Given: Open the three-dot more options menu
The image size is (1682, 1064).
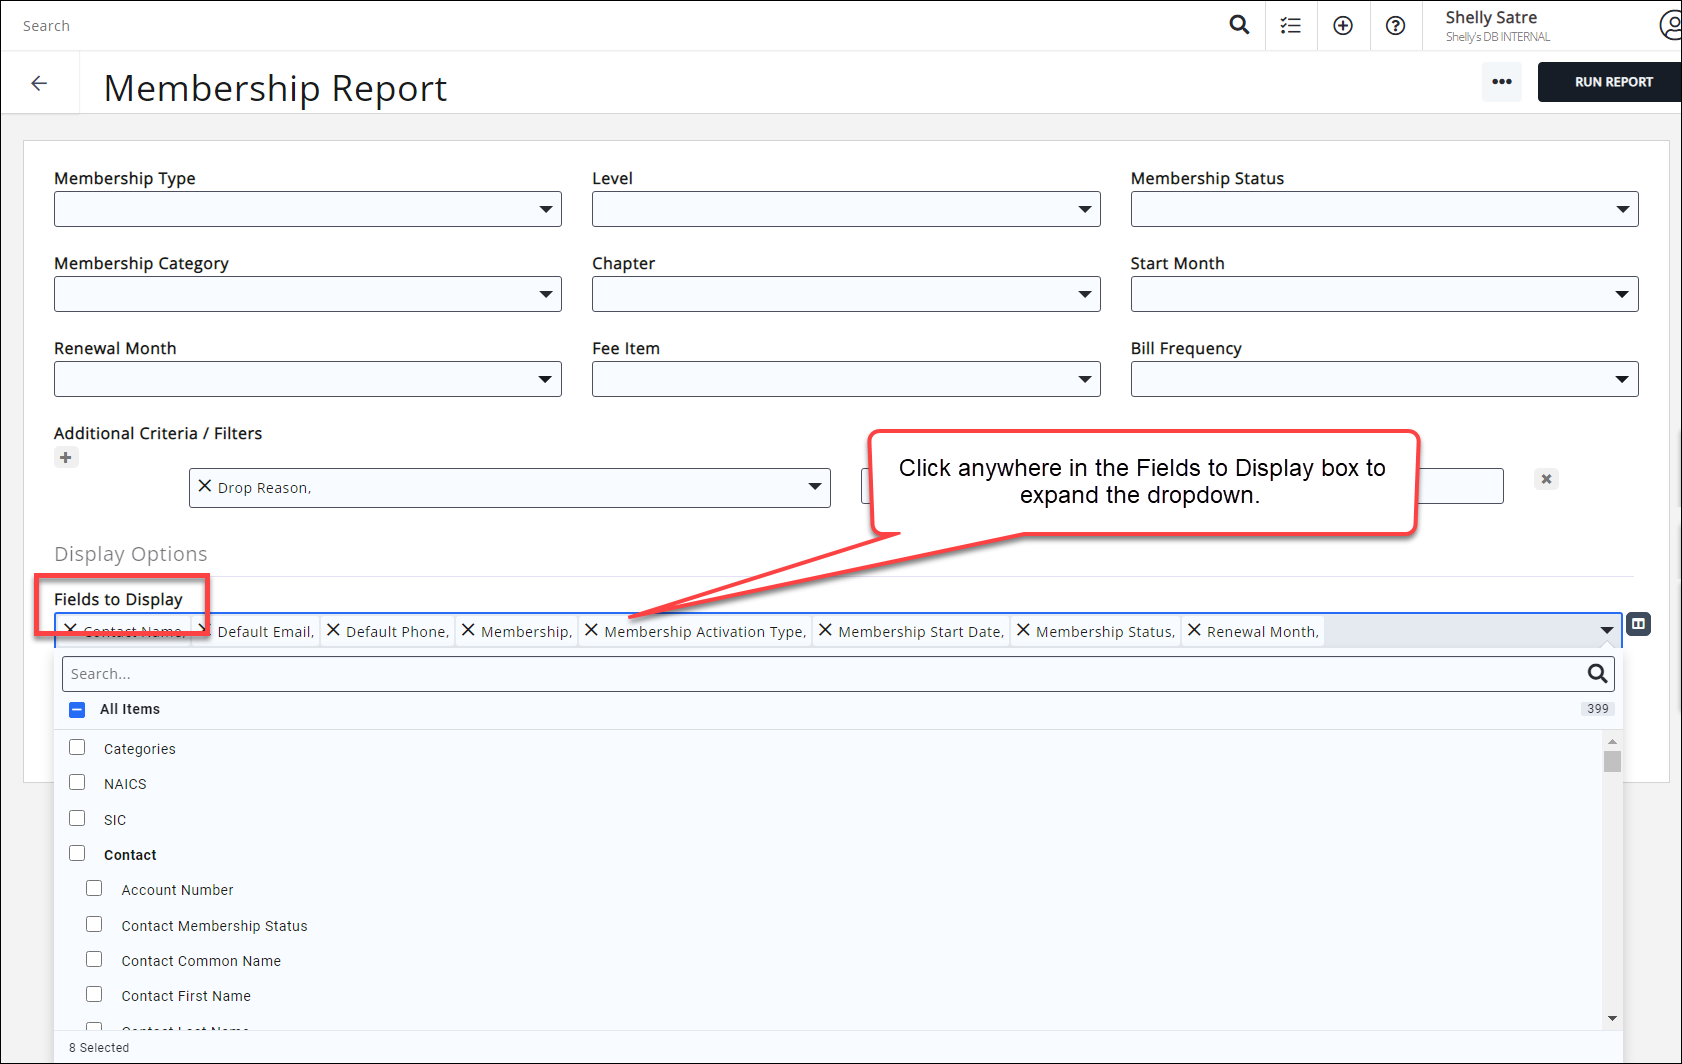Looking at the screenshot, I should [1501, 82].
